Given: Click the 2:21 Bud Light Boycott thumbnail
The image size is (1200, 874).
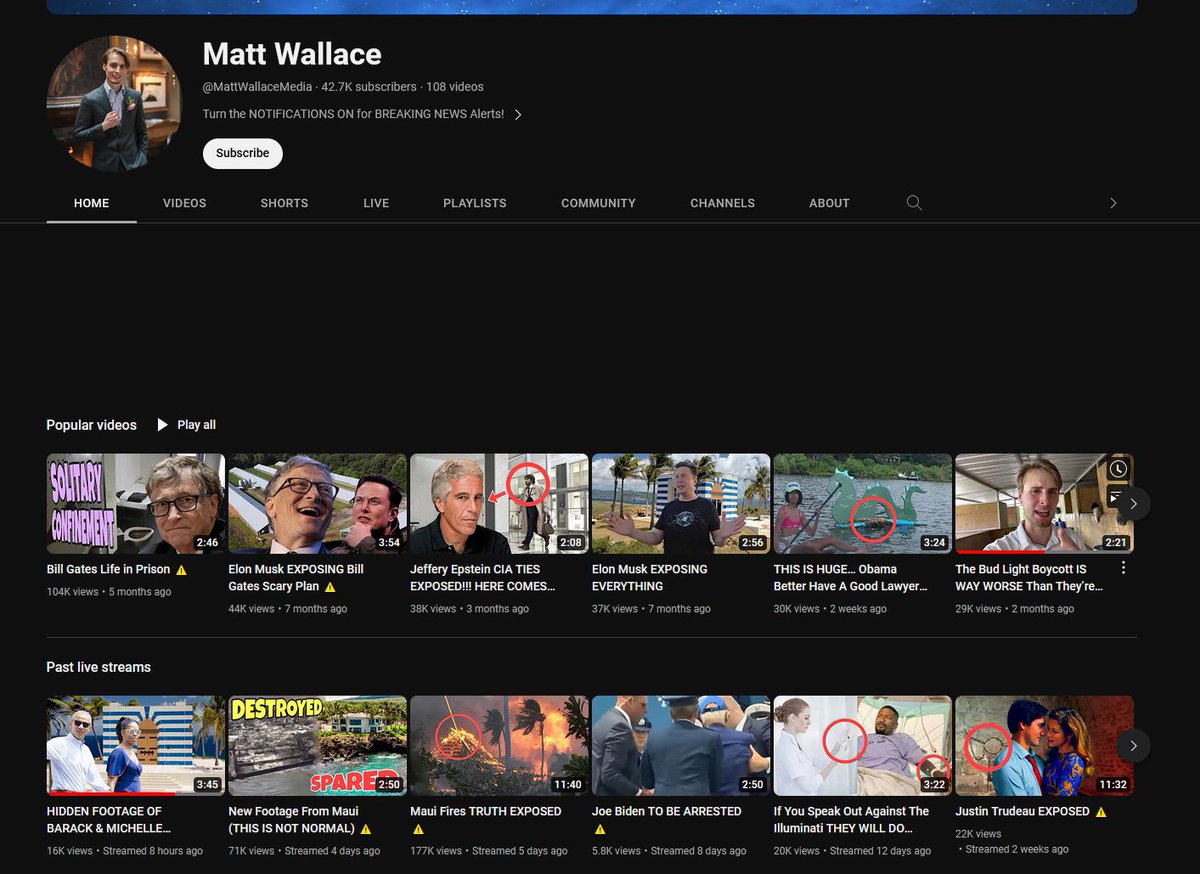Looking at the screenshot, I should (x=1044, y=504).
